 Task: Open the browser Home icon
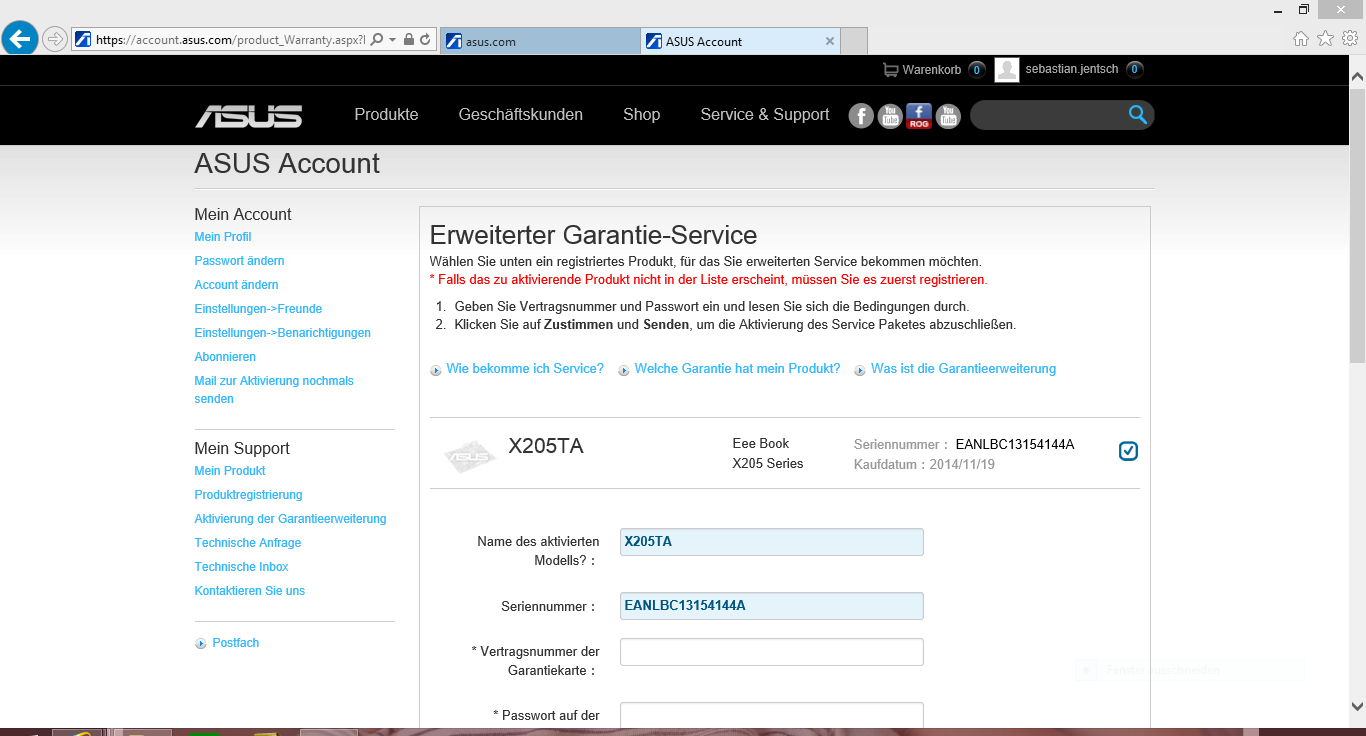1301,39
